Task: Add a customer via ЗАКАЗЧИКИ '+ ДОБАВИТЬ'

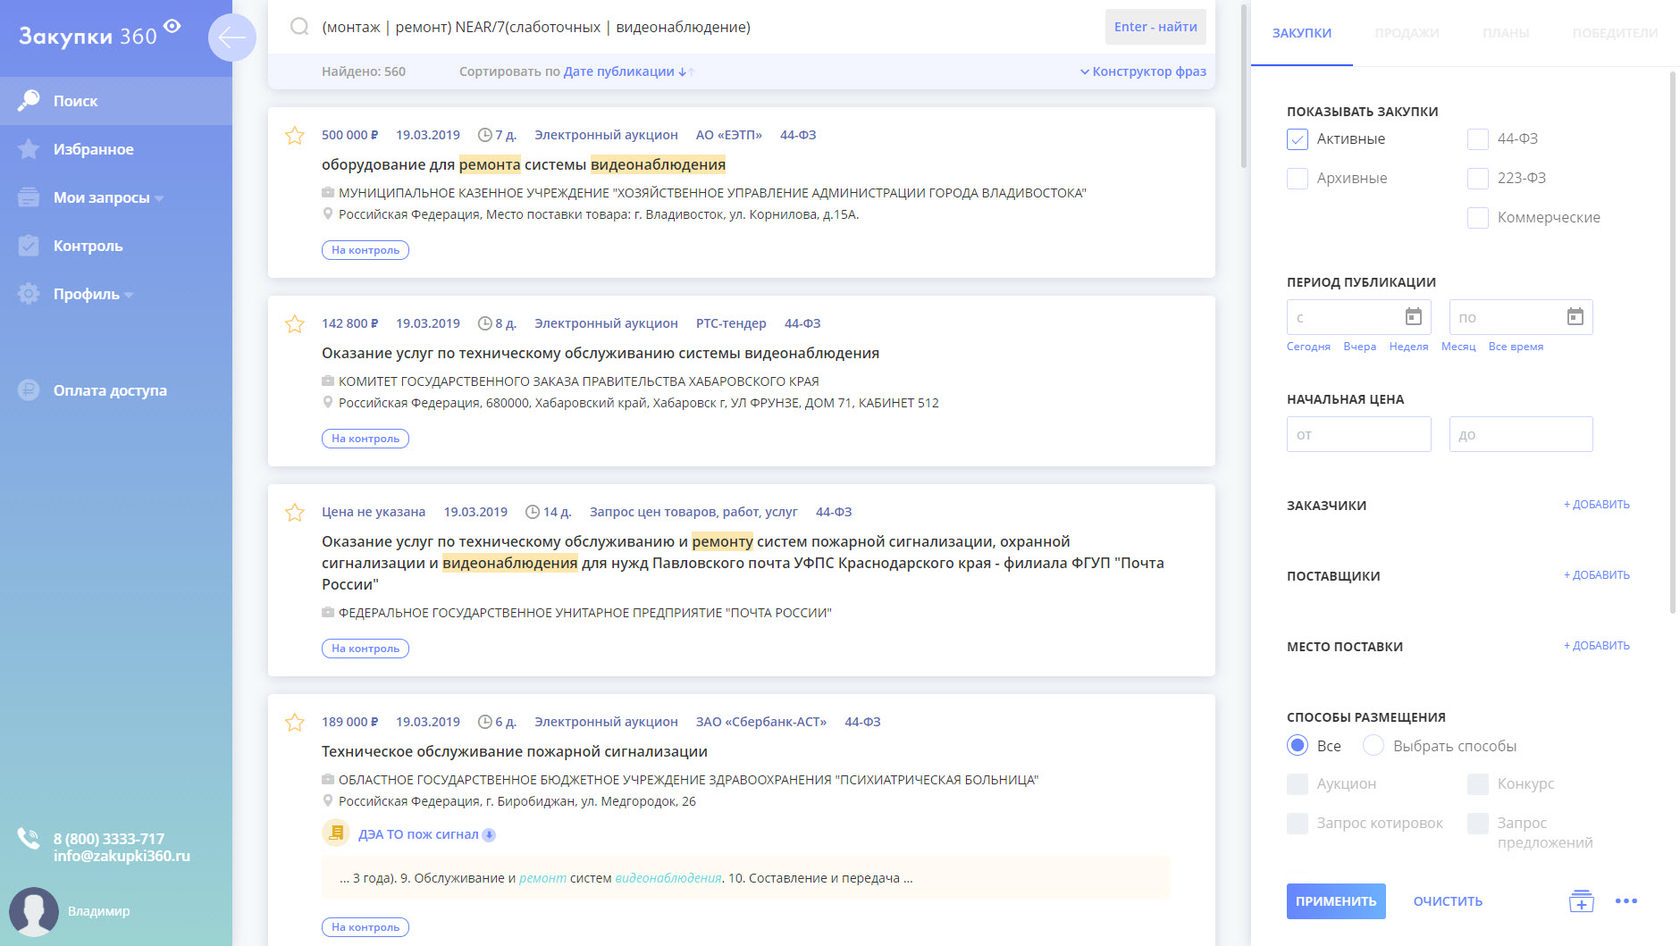Action: (x=1596, y=505)
